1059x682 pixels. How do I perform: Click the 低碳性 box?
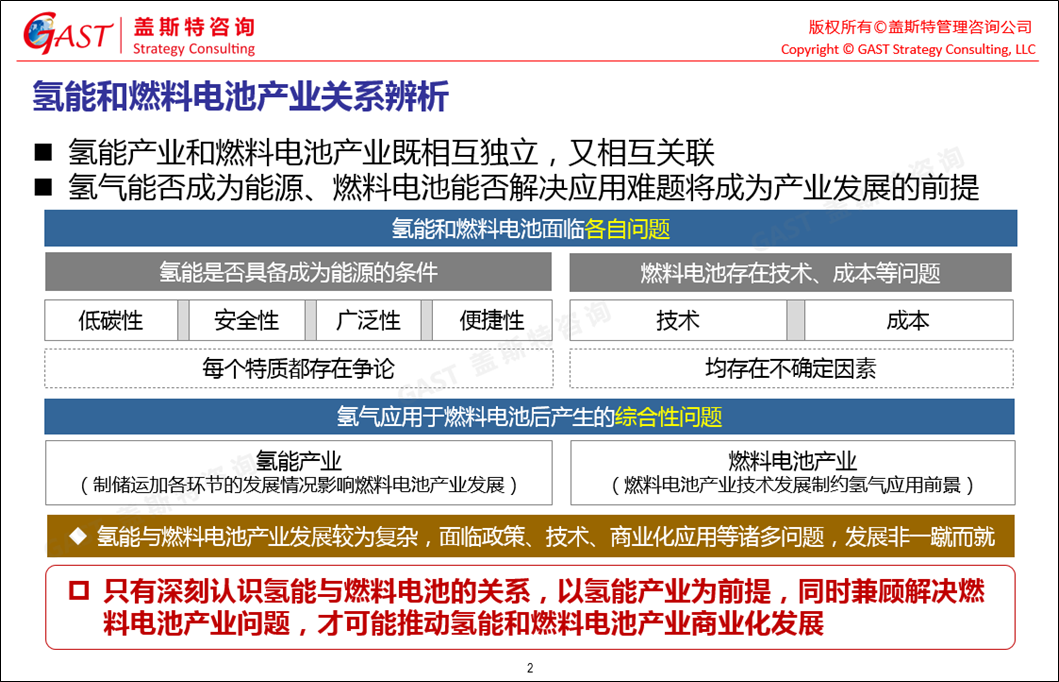[111, 320]
